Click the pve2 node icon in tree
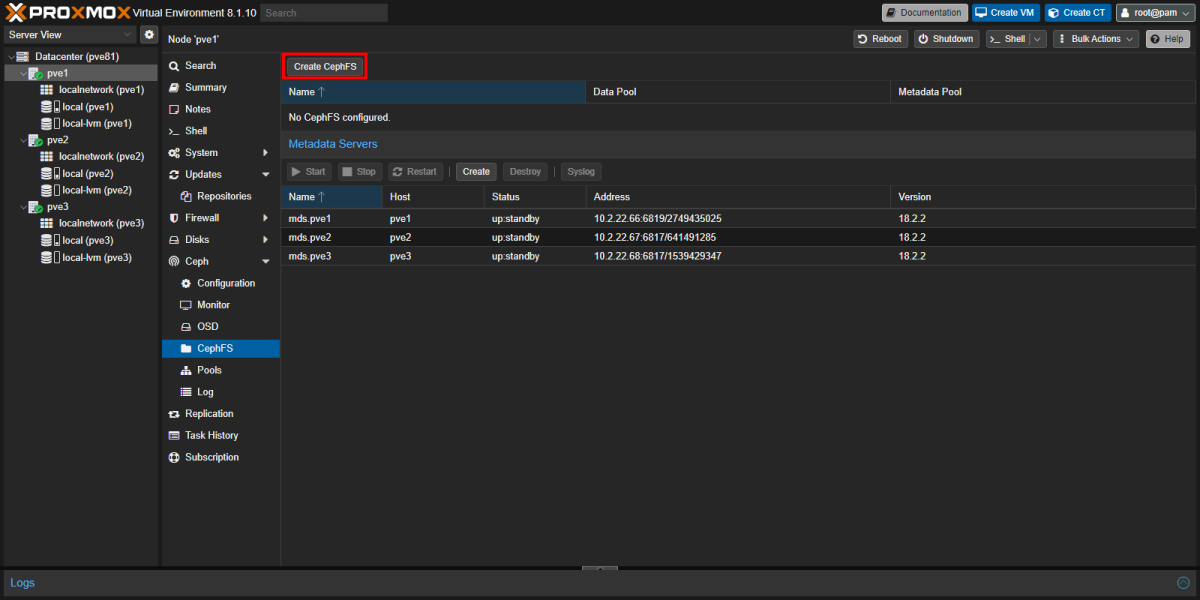Image resolution: width=1200 pixels, height=600 pixels. pos(35,141)
